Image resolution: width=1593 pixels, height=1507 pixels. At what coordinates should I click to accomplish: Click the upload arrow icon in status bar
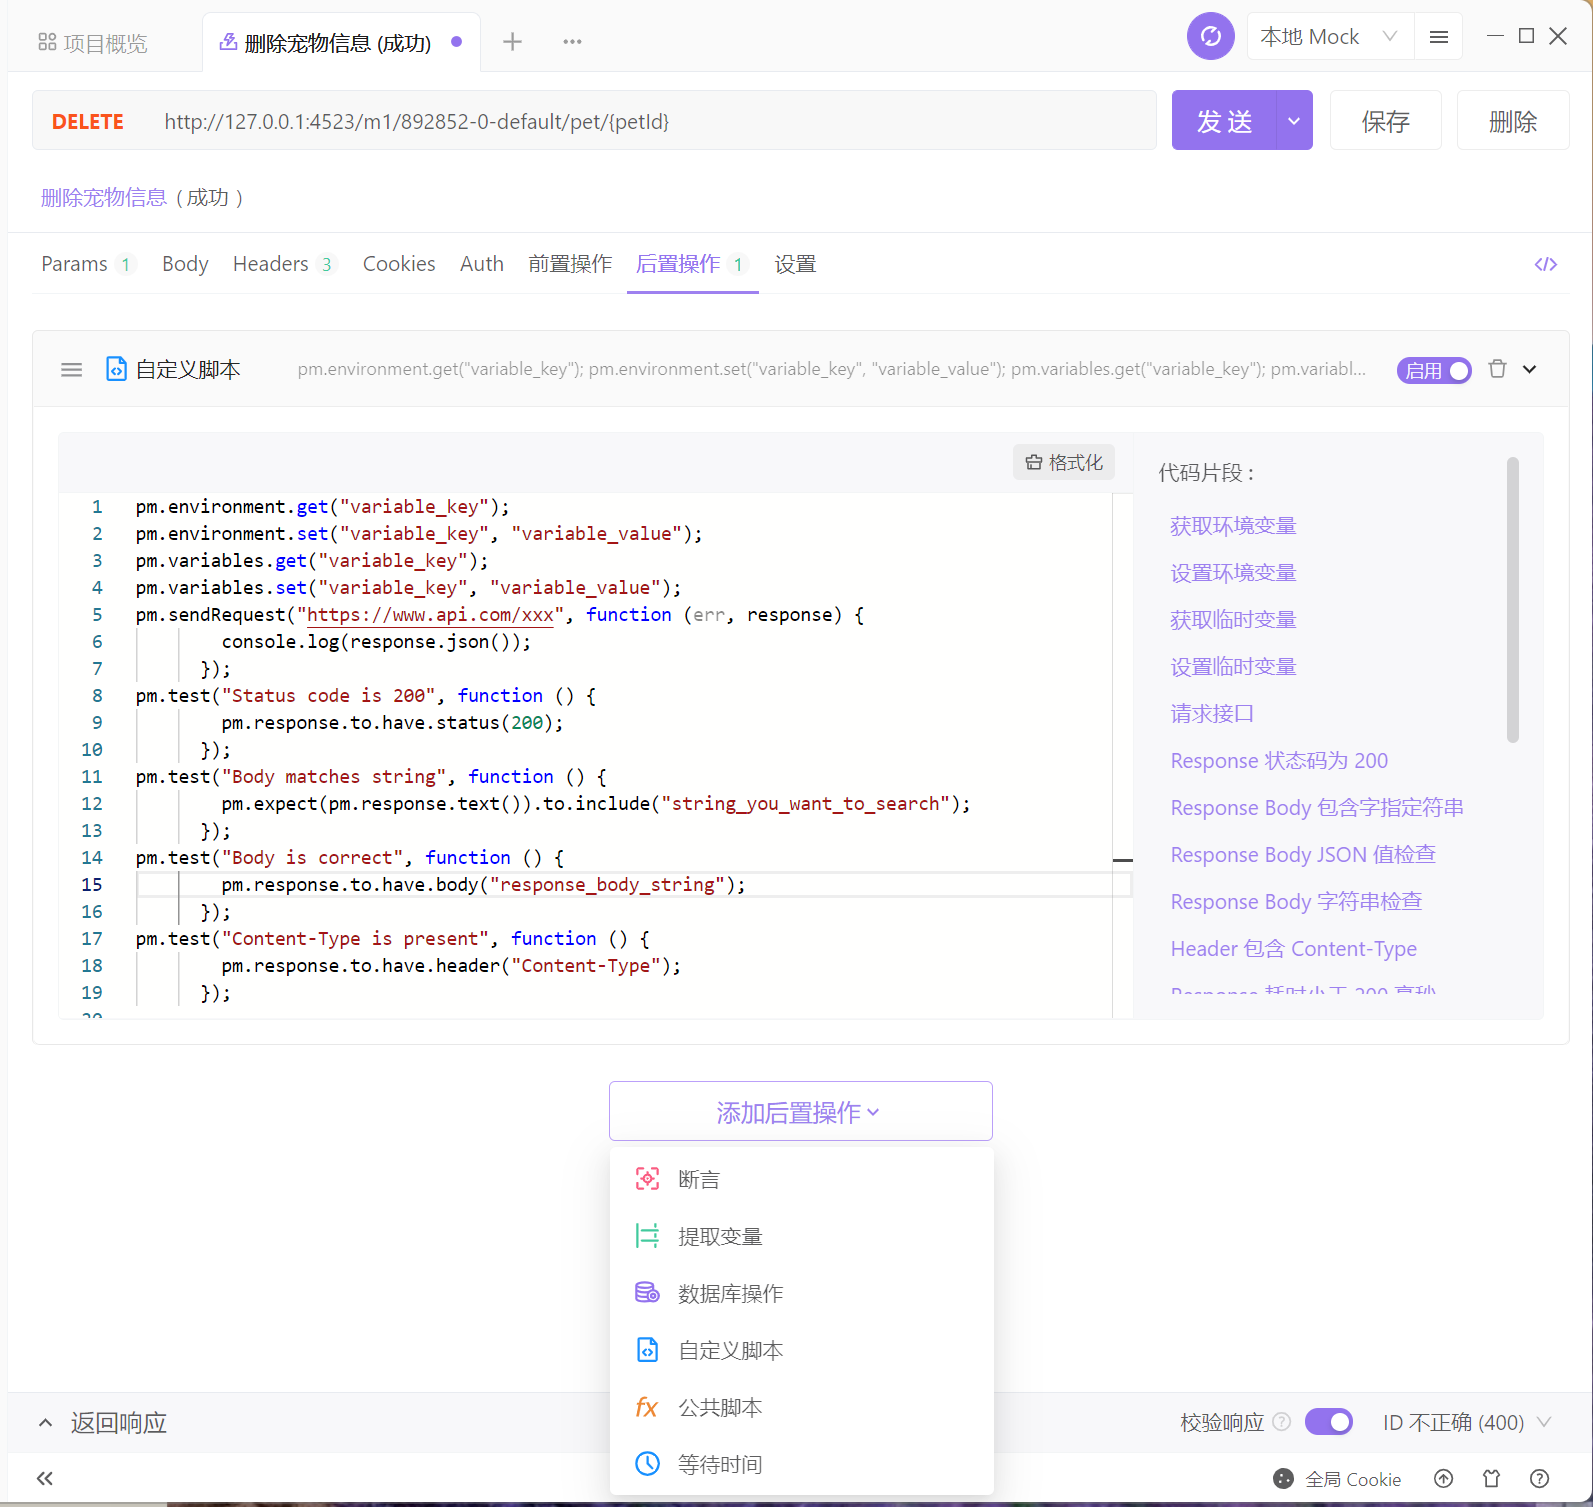1443,1478
